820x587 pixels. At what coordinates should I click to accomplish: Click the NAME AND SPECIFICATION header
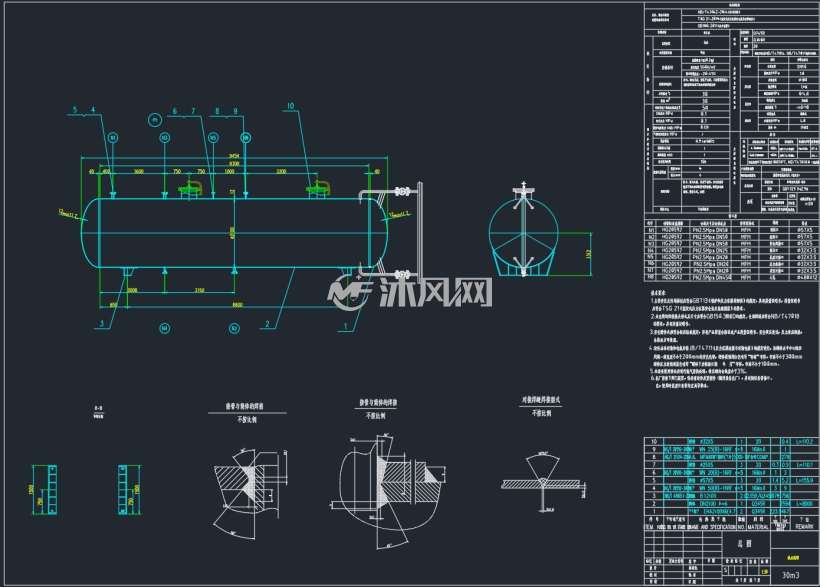(x=711, y=527)
